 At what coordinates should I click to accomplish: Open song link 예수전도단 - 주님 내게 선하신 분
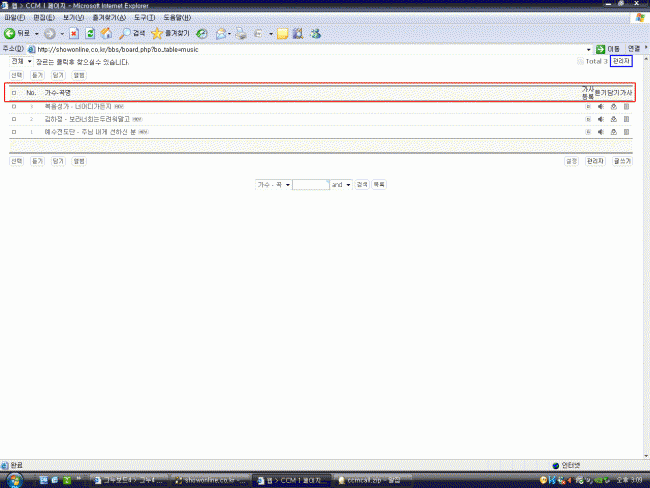pyautogui.click(x=90, y=132)
